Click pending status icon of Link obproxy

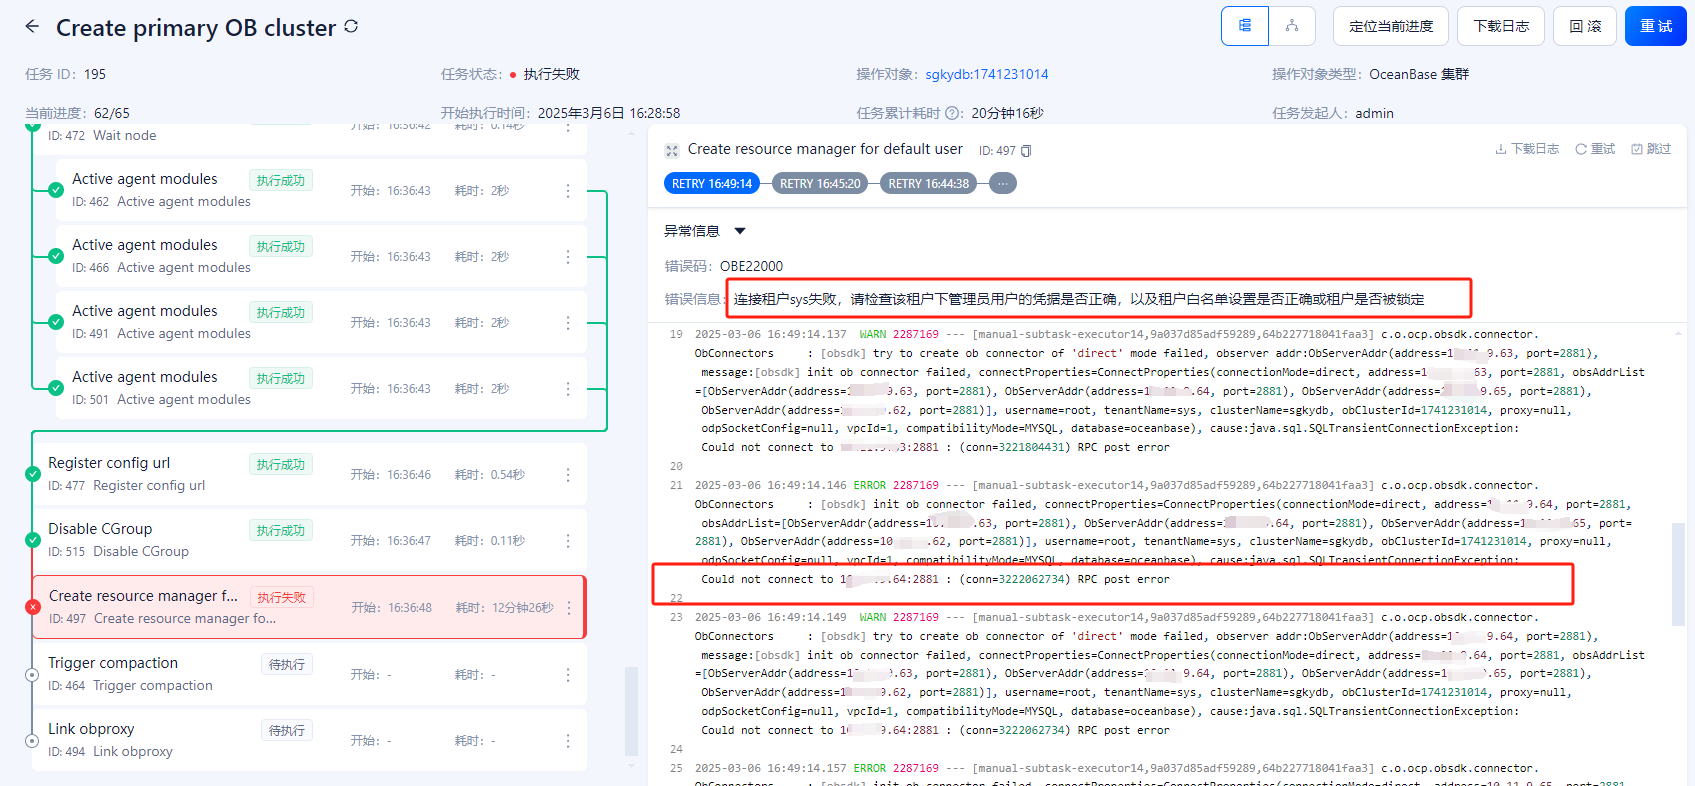tap(32, 741)
